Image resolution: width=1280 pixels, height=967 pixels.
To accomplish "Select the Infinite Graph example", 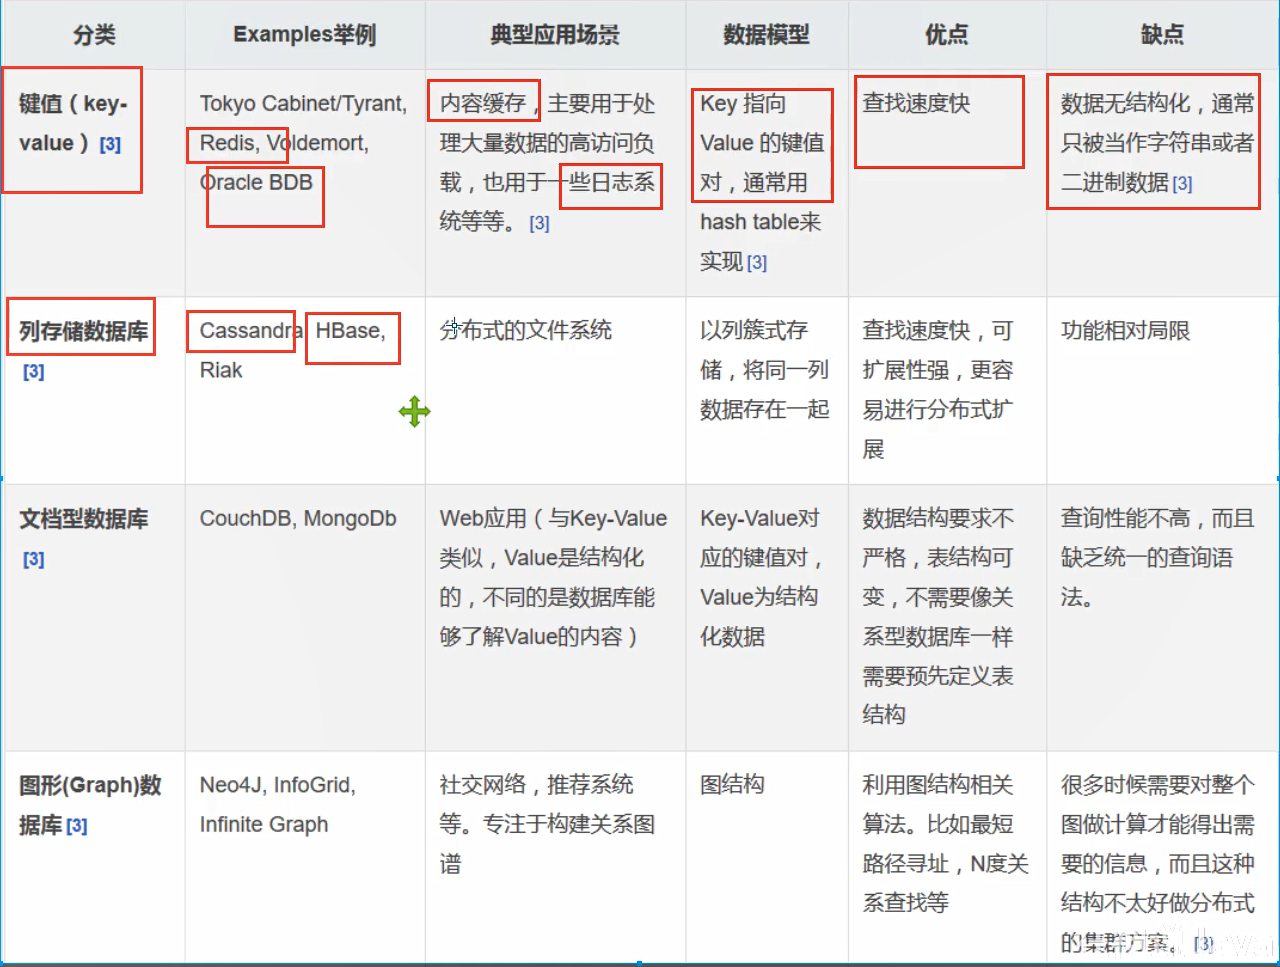I will point(264,825).
